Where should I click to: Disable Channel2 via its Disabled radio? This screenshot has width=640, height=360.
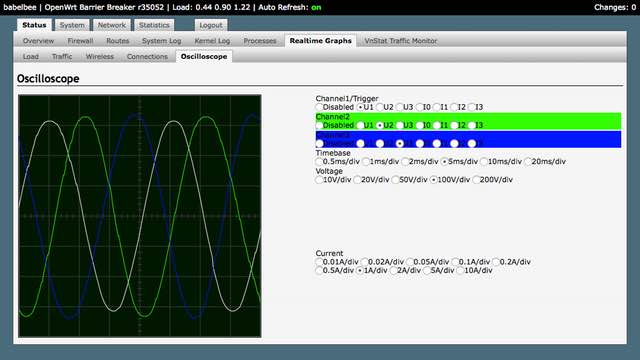(x=319, y=125)
